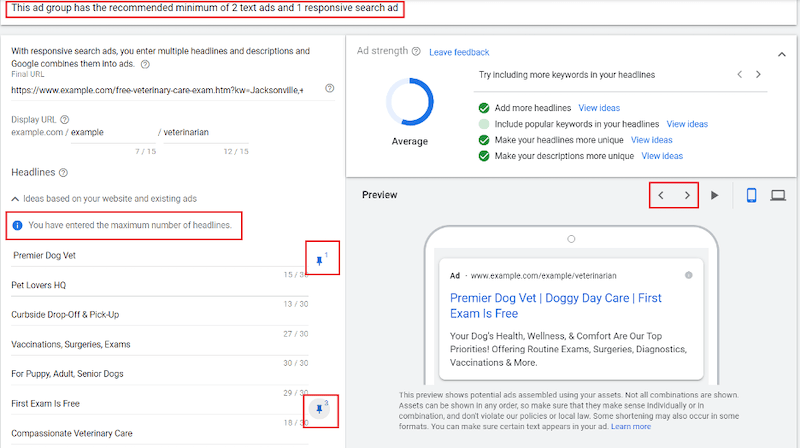Screen dimensions: 800x448
Task: Edit the 'veterinarian' display URL path field
Action: 206,133
